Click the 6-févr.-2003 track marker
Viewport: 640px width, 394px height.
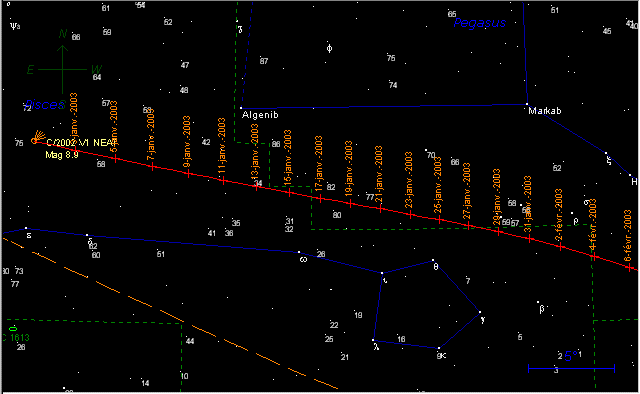pos(630,268)
